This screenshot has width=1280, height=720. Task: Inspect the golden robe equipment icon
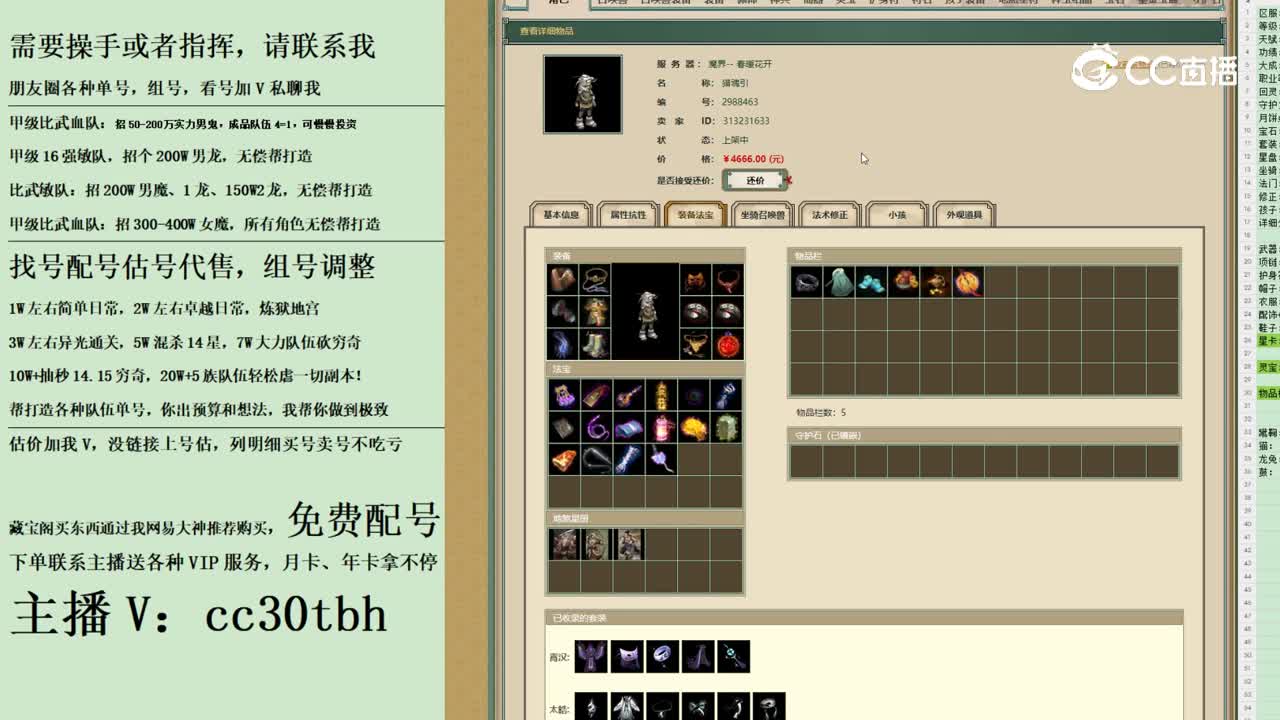[x=596, y=311]
